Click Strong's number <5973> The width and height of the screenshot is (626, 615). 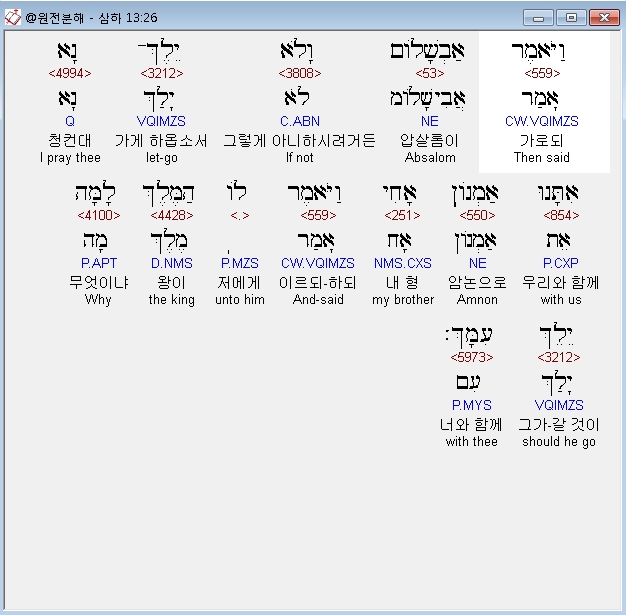pos(472,357)
